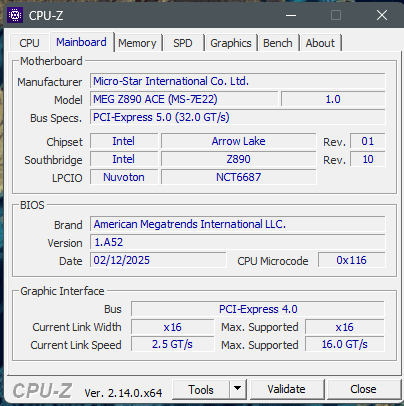This screenshot has height=406, width=404.
Task: Select the Model field MEG Z890 ACE
Action: click(184, 99)
